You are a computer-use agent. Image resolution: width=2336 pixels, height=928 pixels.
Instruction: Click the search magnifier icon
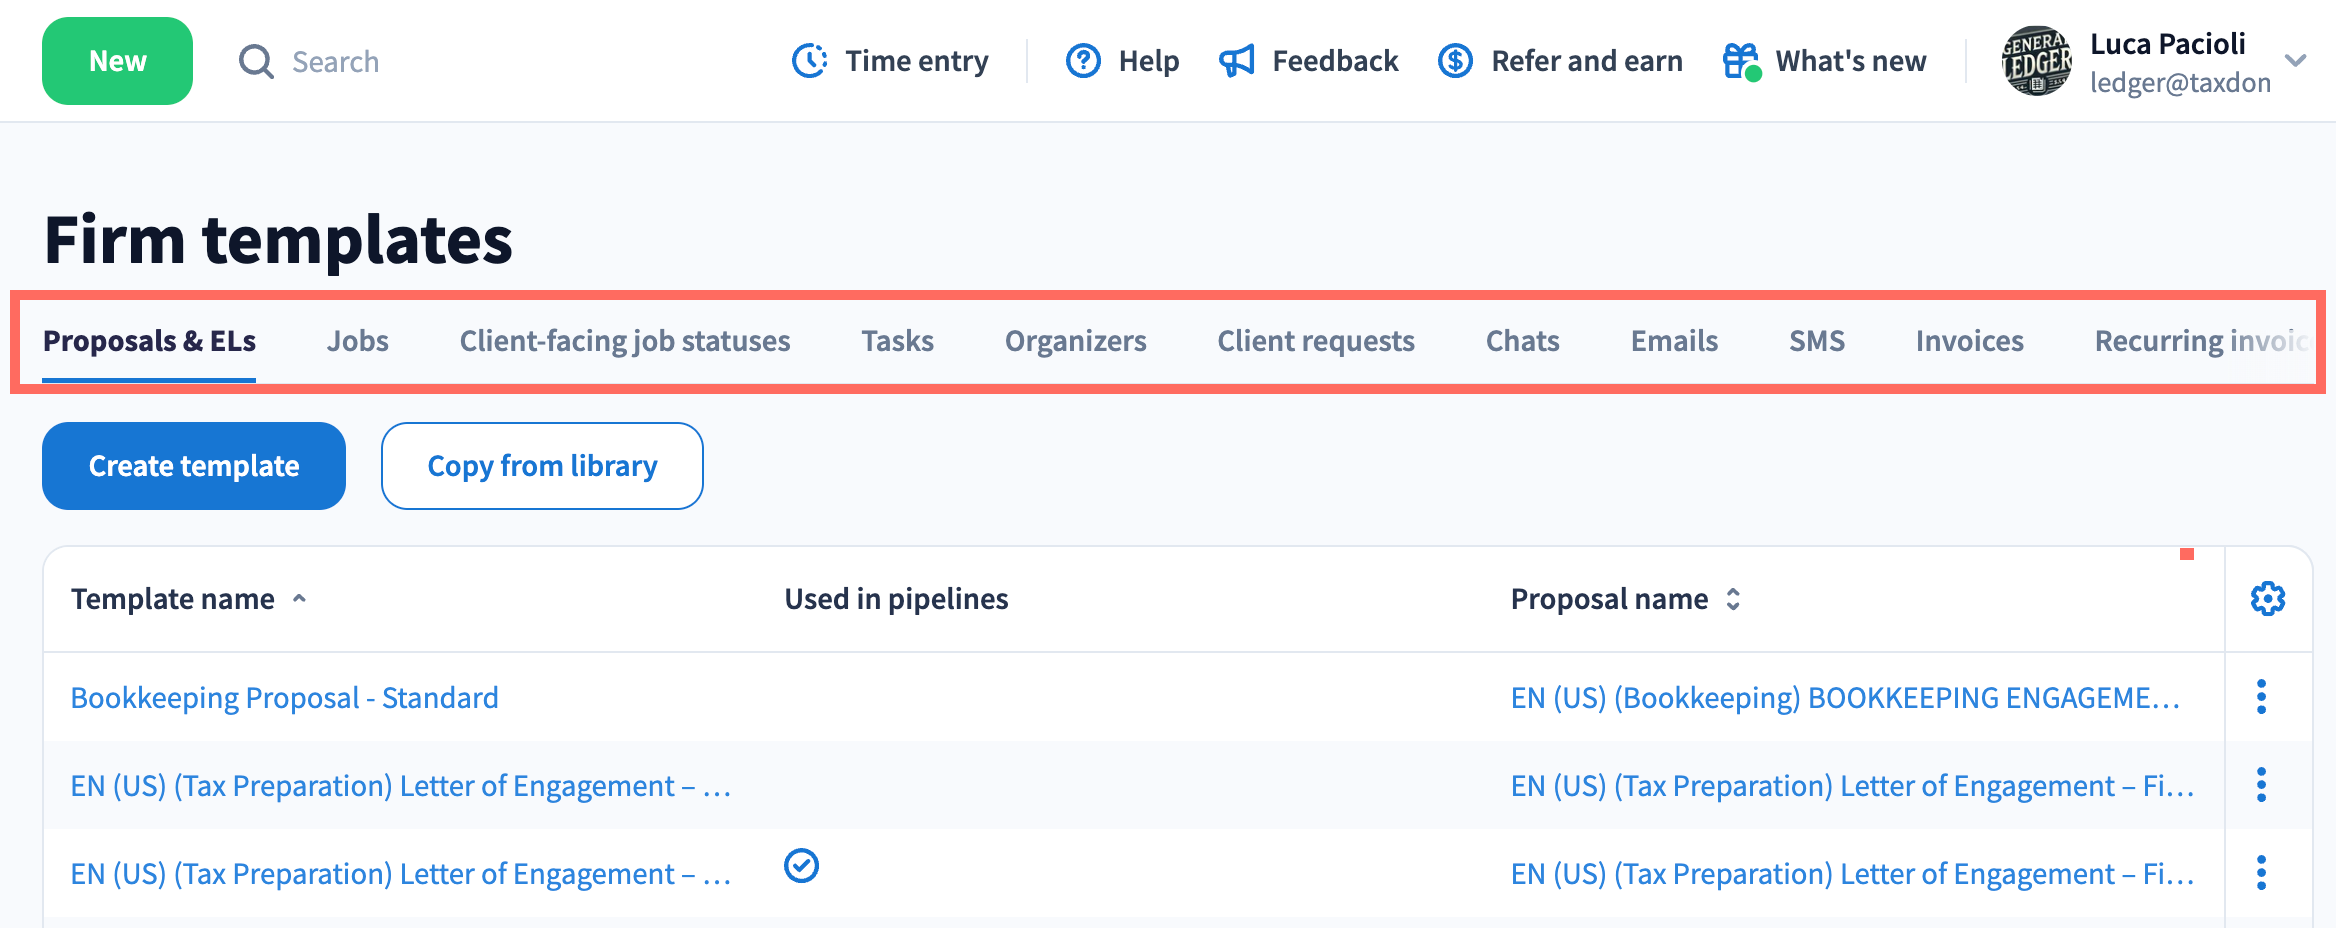[256, 61]
